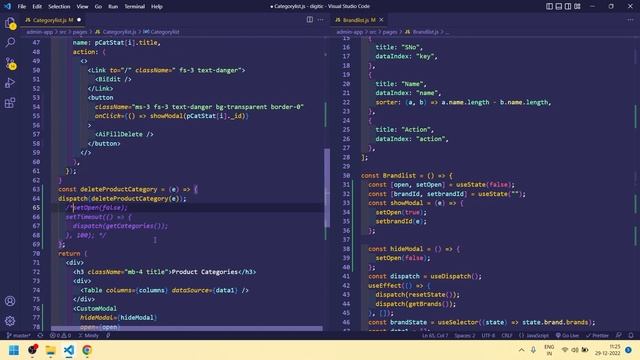
Task: Open the Go menu
Action: click(x=98, y=7)
